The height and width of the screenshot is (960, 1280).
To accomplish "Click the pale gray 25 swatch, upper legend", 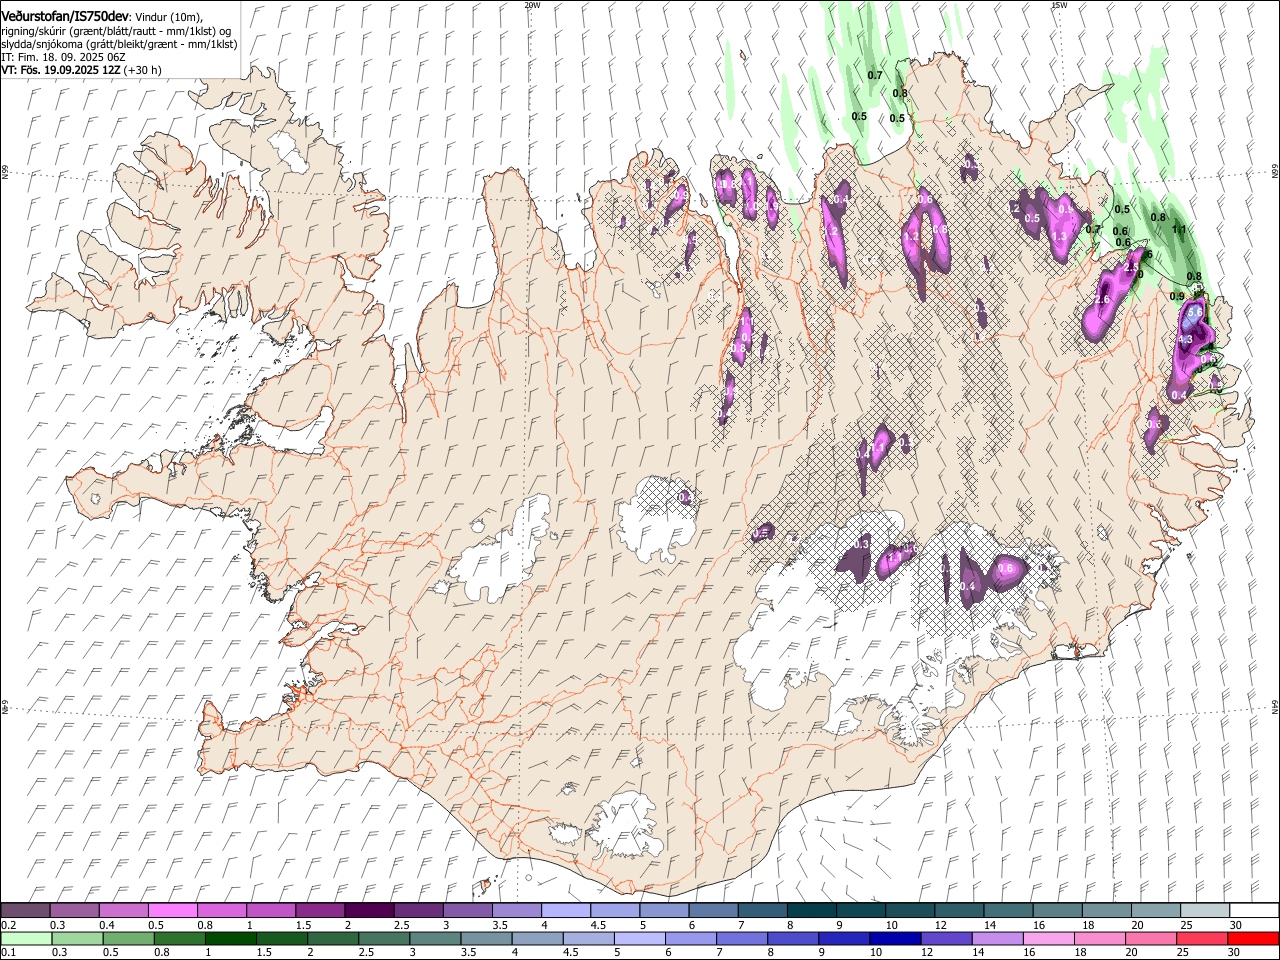I will (1204, 910).
